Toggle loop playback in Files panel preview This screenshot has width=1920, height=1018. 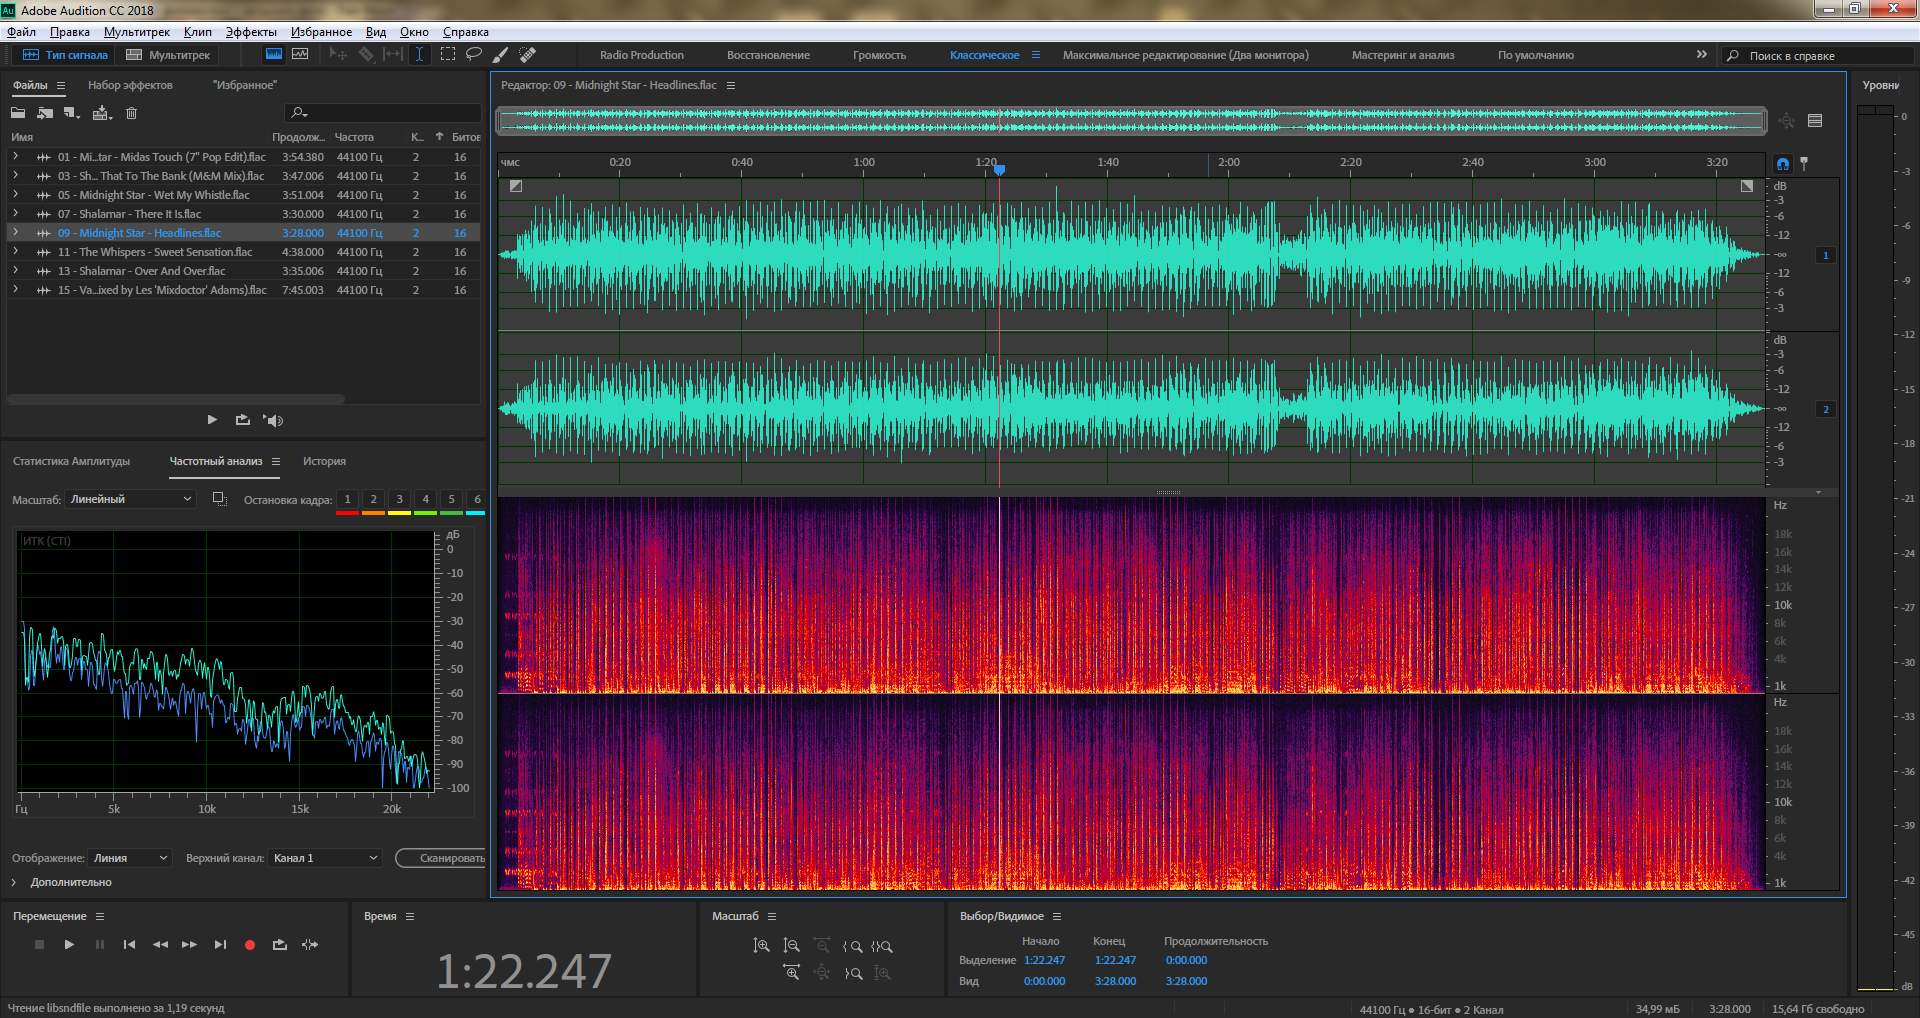pyautogui.click(x=243, y=420)
